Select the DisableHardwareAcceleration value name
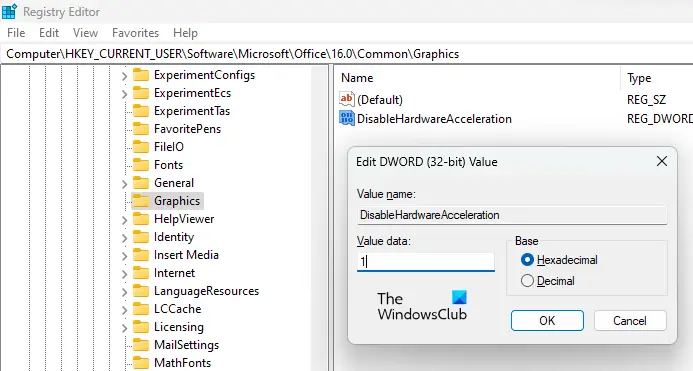The width and height of the screenshot is (693, 371). click(x=434, y=119)
